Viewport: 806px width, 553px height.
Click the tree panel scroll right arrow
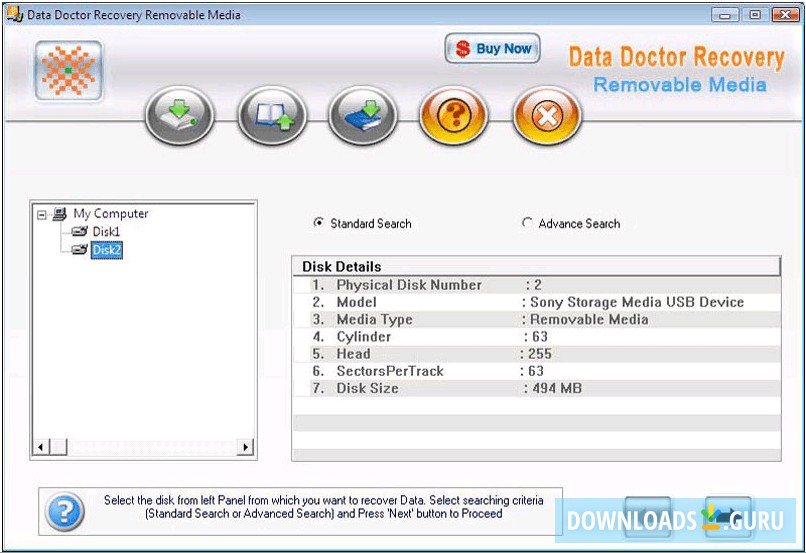coord(245,447)
